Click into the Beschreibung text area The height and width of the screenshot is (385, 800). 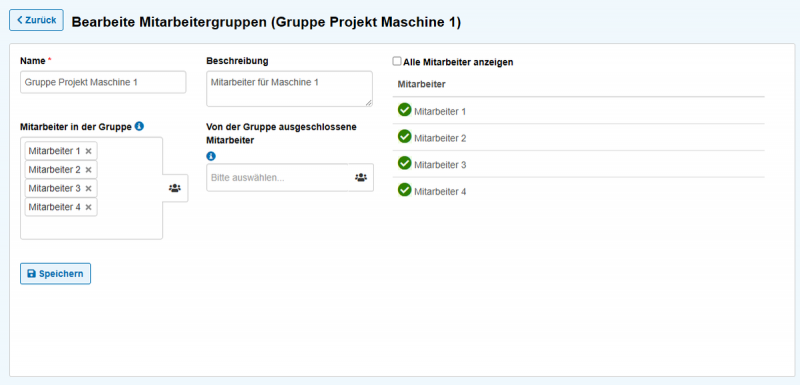coord(289,89)
